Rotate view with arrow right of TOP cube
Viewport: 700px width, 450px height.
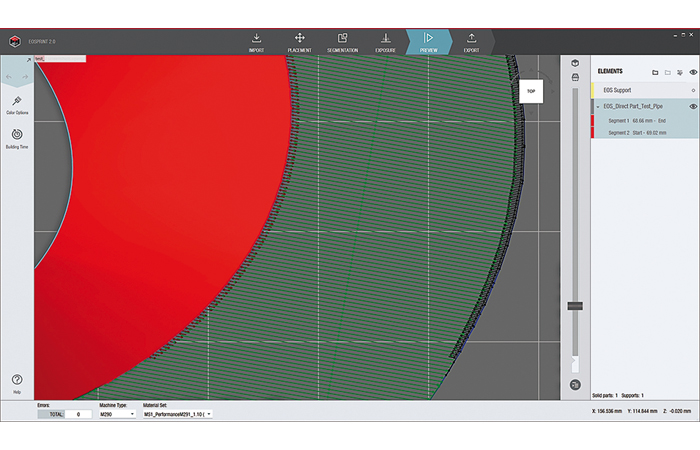click(553, 91)
